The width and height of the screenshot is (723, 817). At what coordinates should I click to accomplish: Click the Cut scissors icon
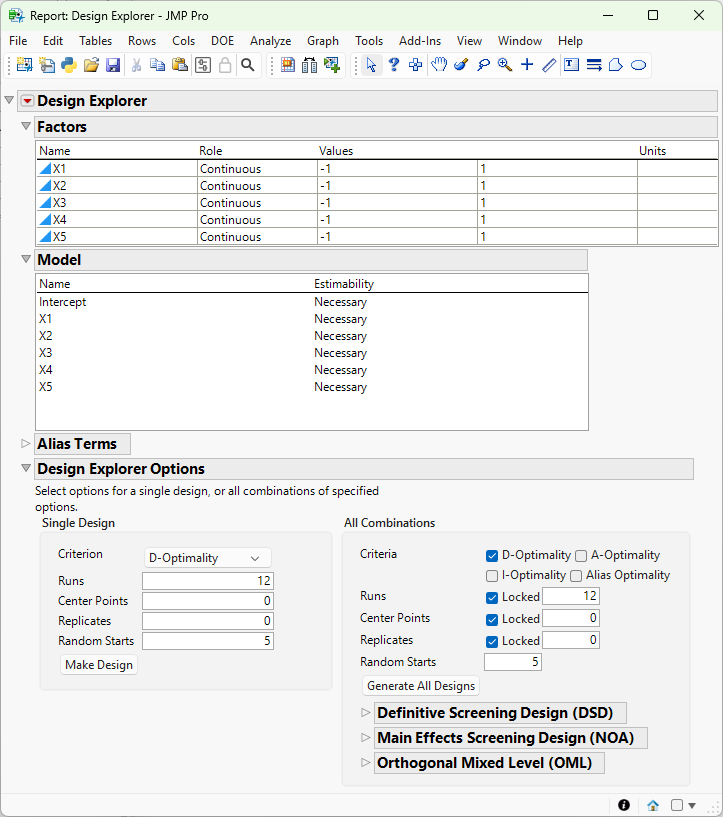point(136,65)
